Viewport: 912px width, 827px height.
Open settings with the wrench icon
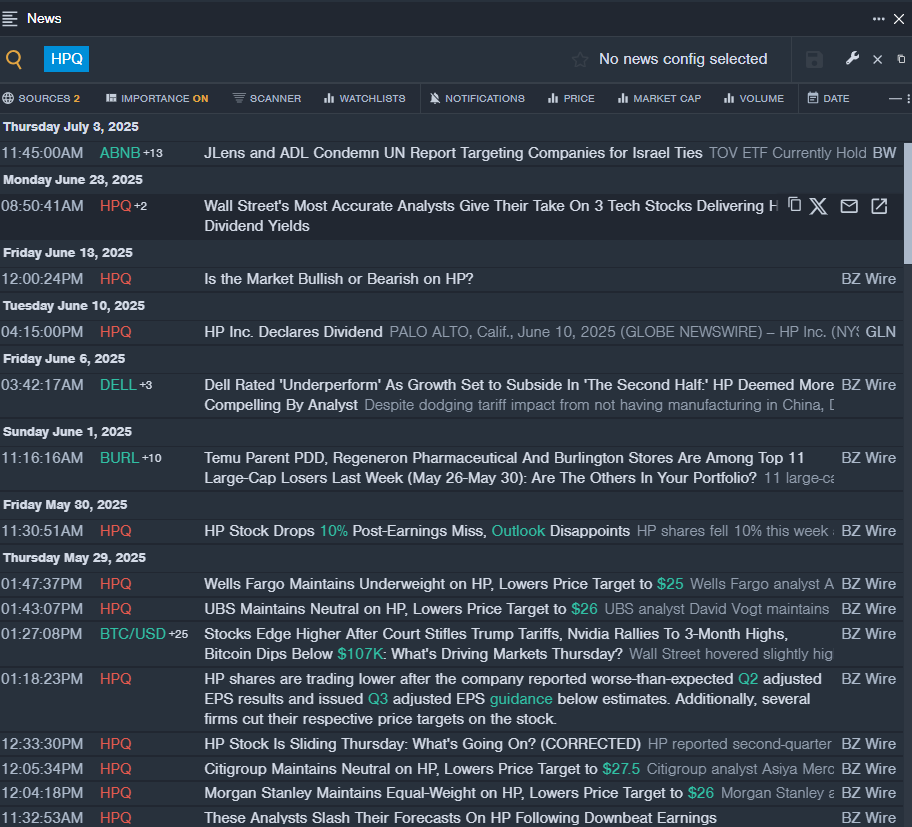[852, 58]
